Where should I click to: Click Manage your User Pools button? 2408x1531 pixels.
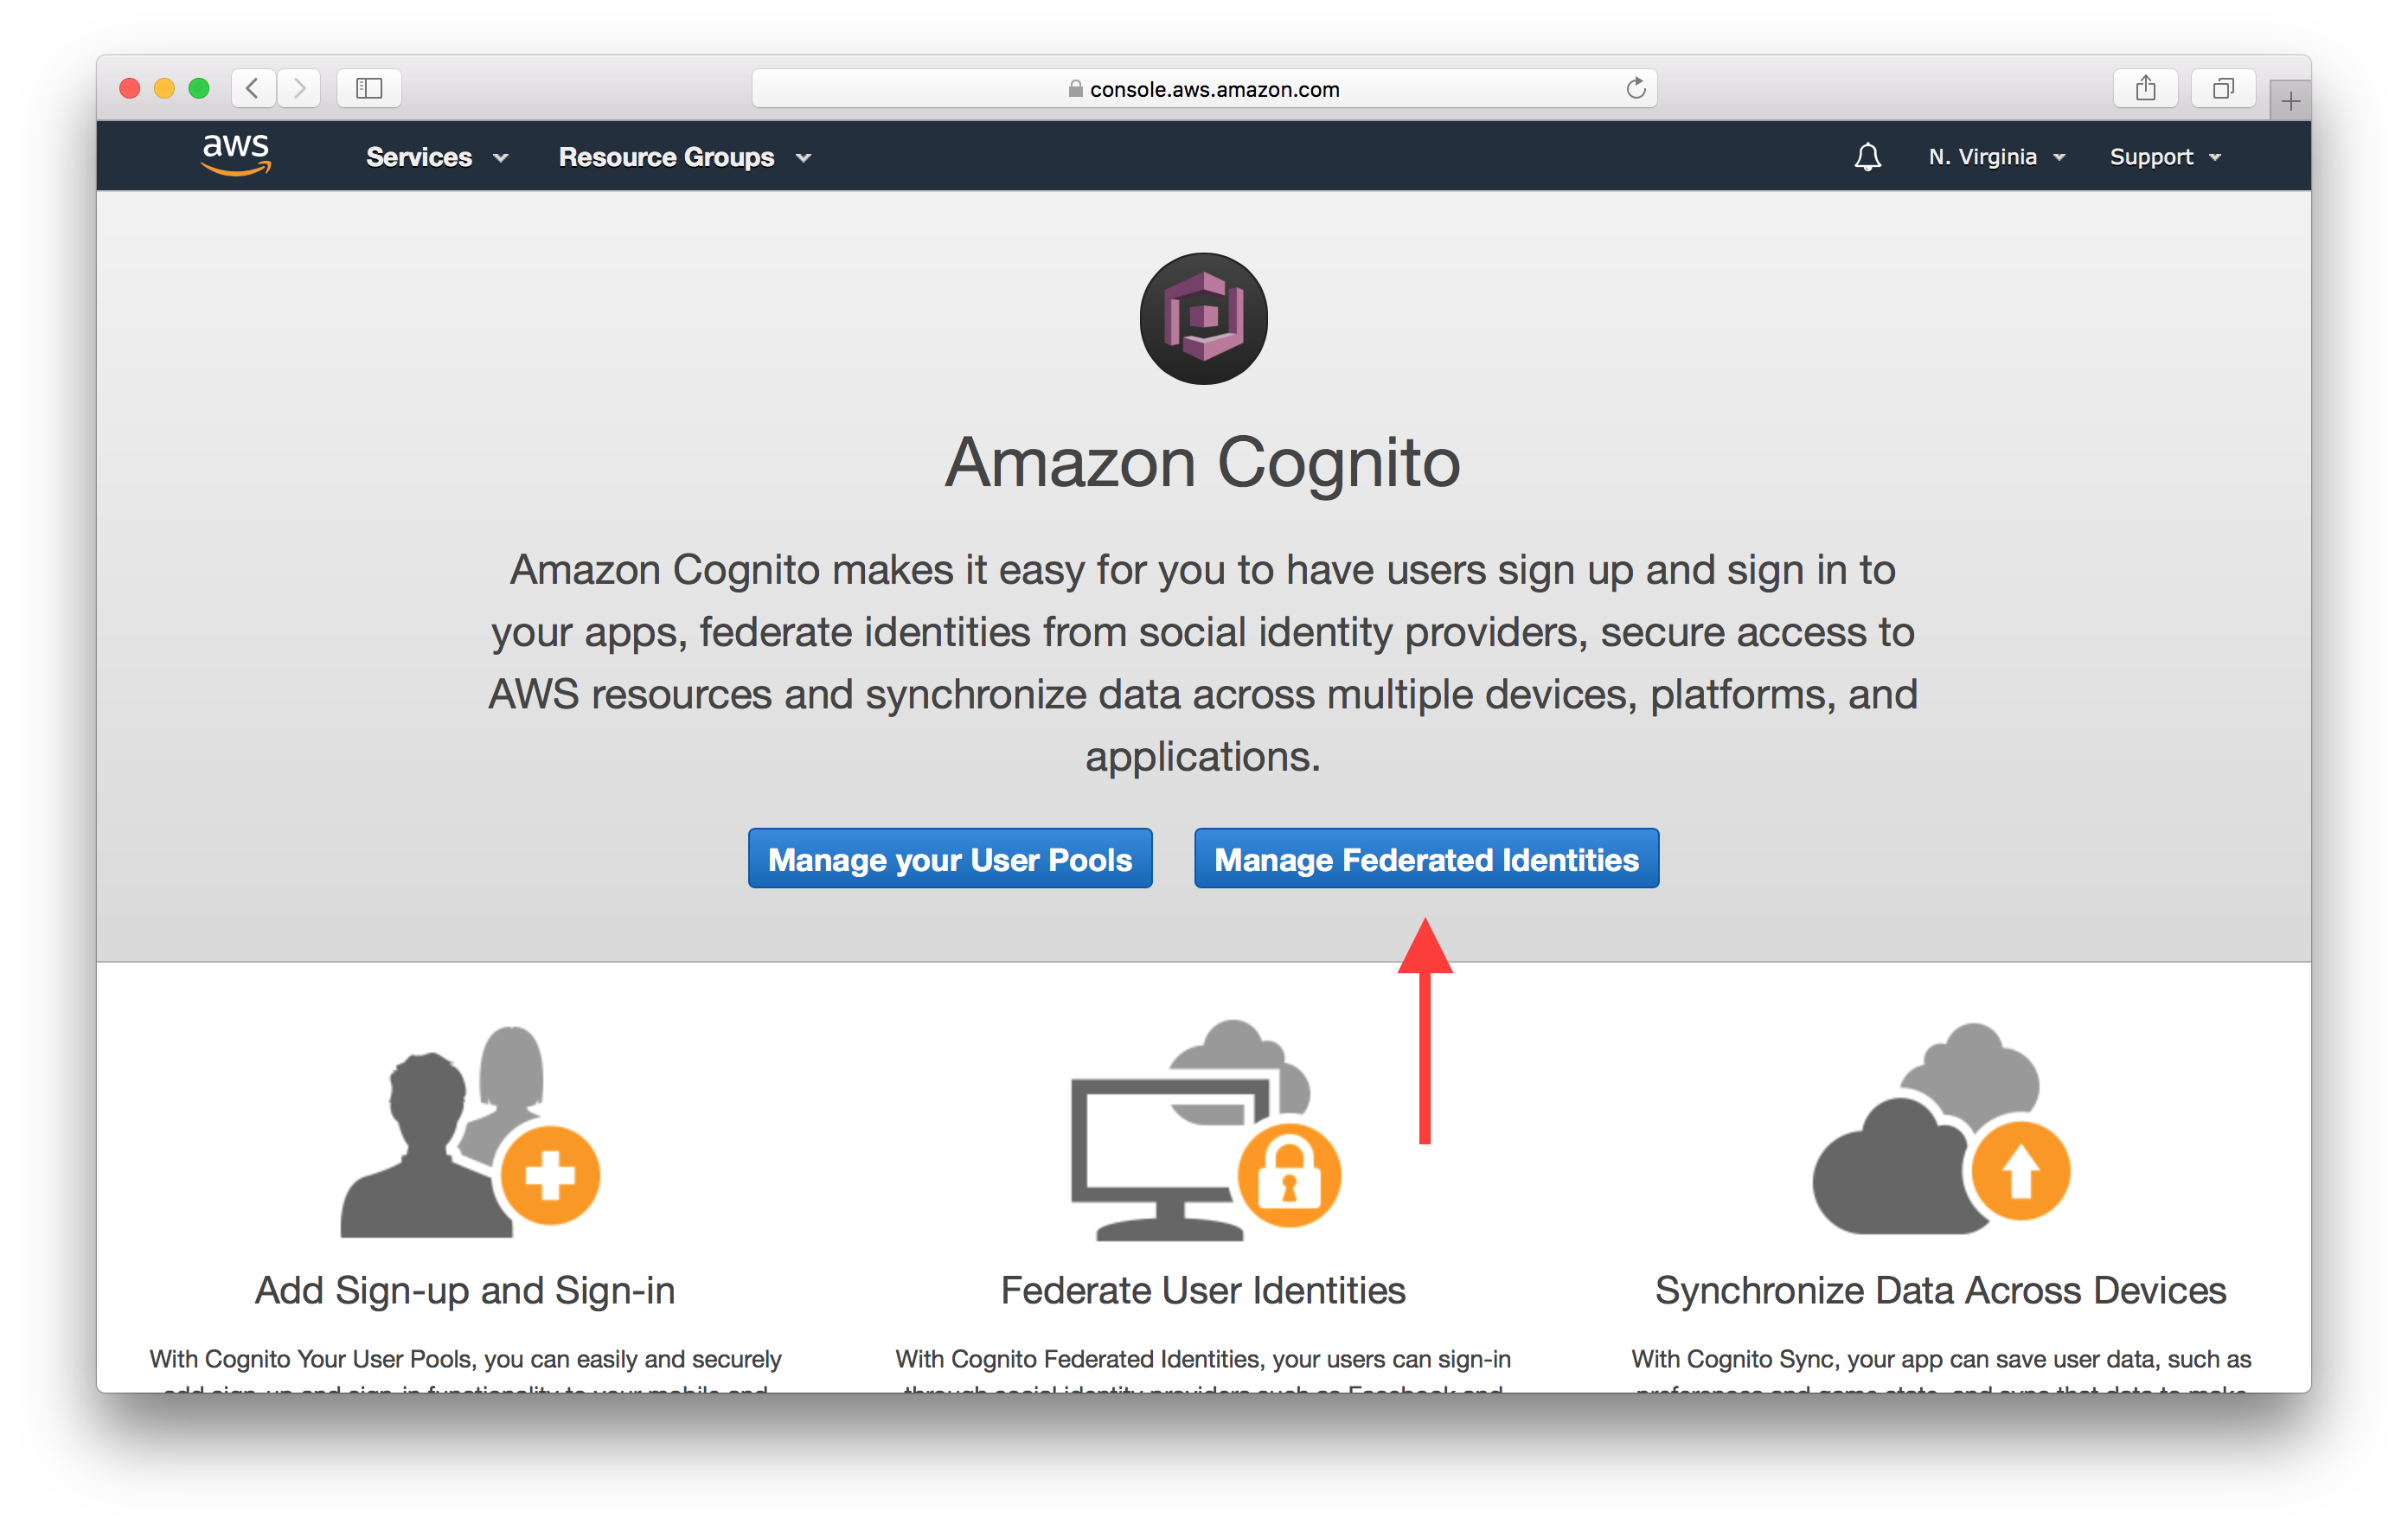pos(948,861)
